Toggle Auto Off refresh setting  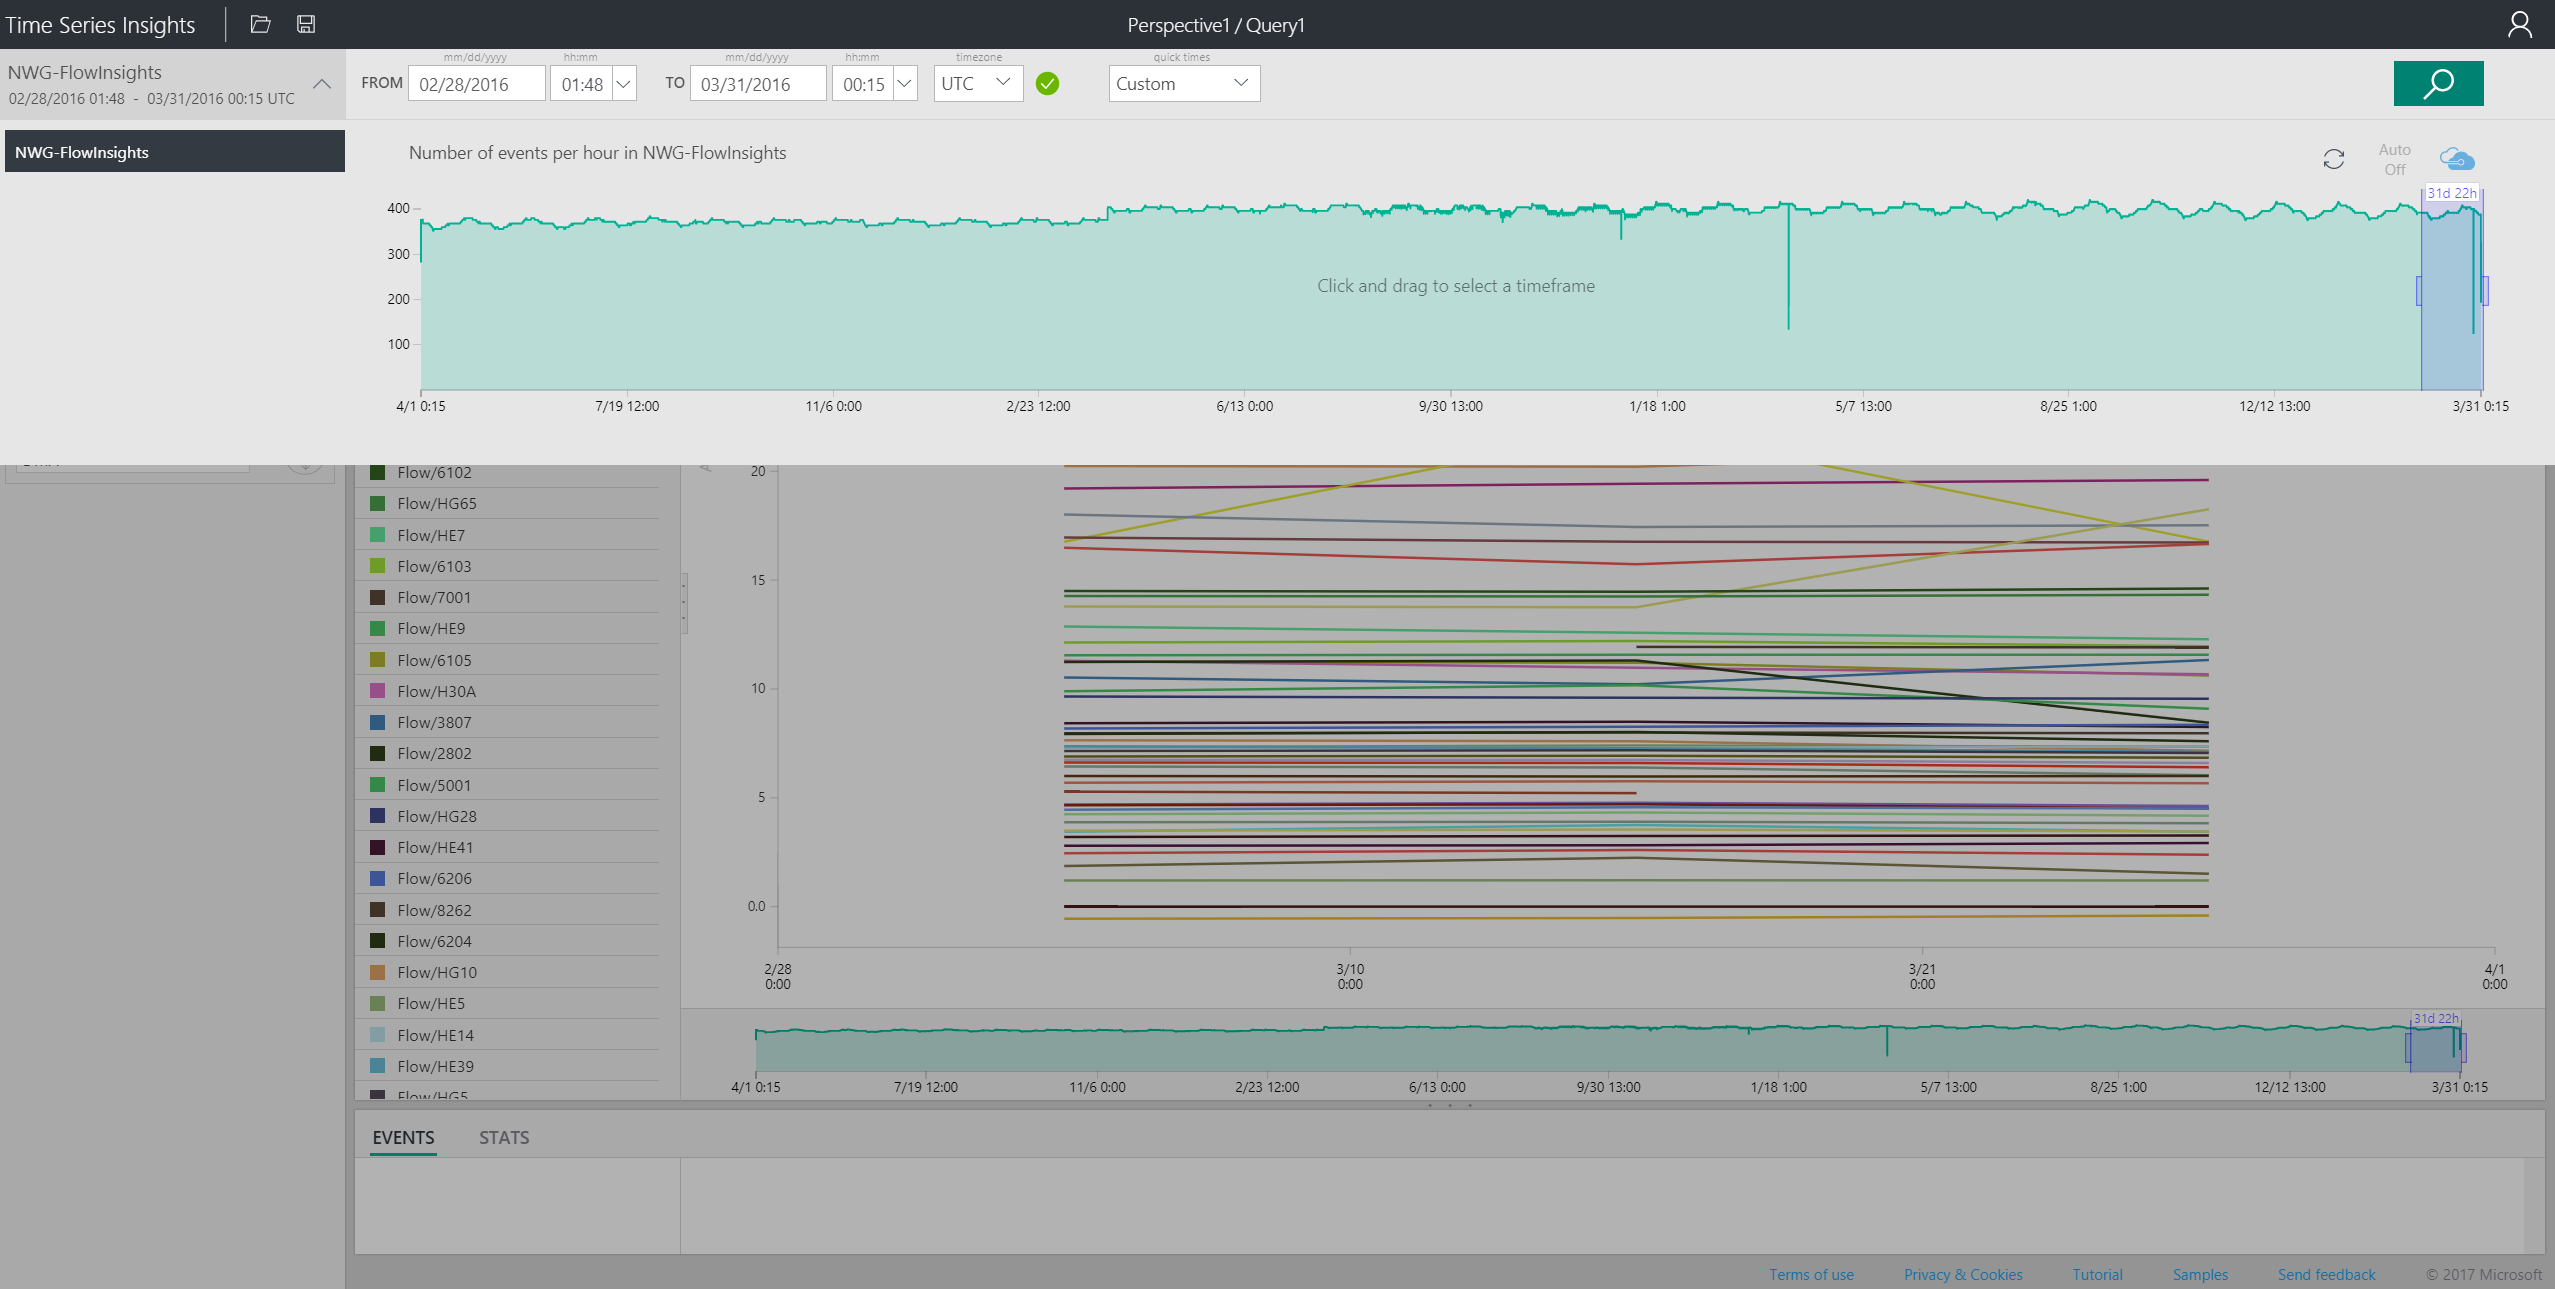pyautogui.click(x=2394, y=159)
